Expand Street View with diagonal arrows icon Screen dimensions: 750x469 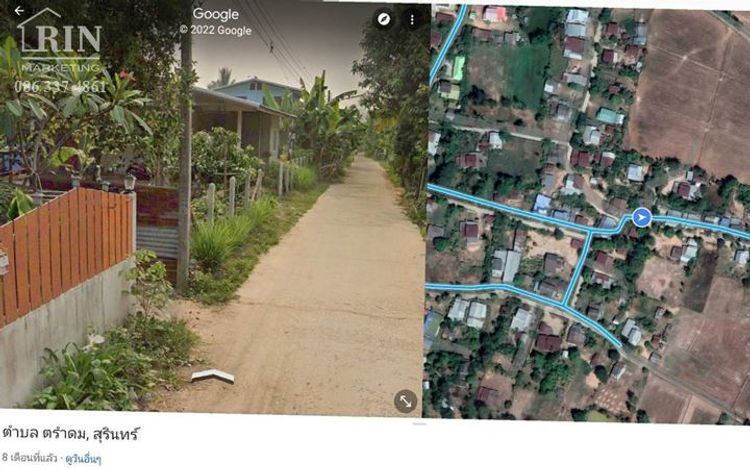tap(405, 401)
